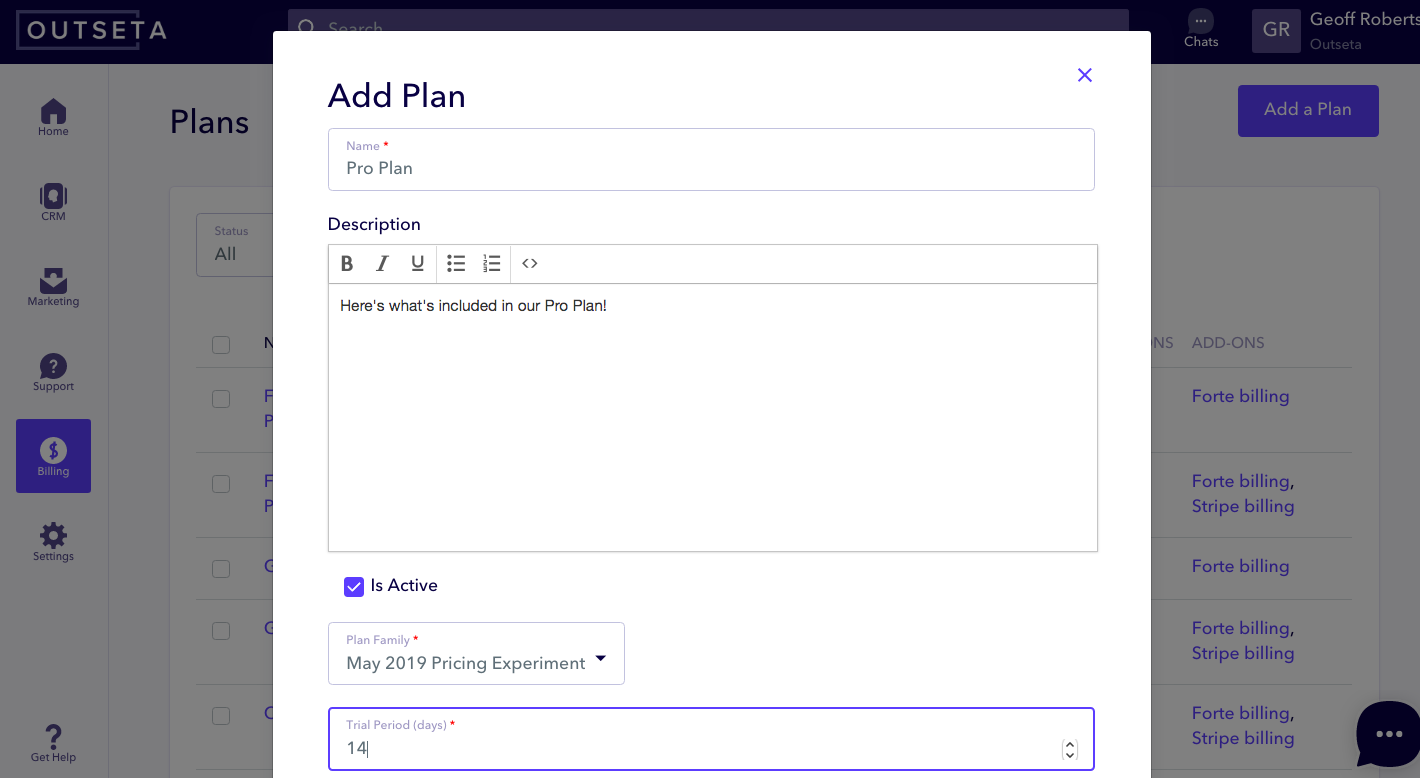Uncheck the Is Active checkbox
Screen dimensions: 1420x778
click(354, 587)
